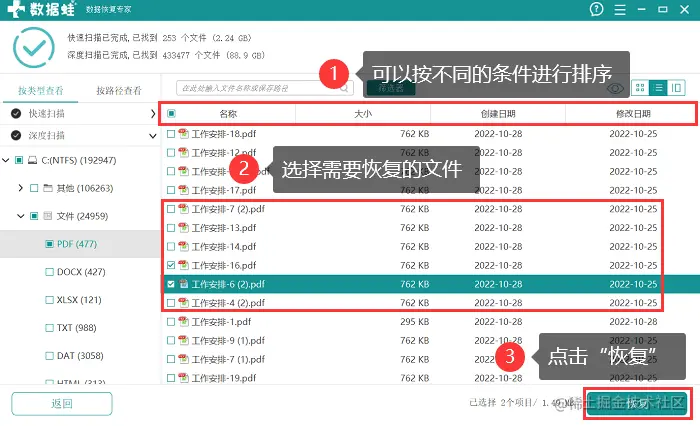Click the 深度扫描 row label

tap(46, 135)
